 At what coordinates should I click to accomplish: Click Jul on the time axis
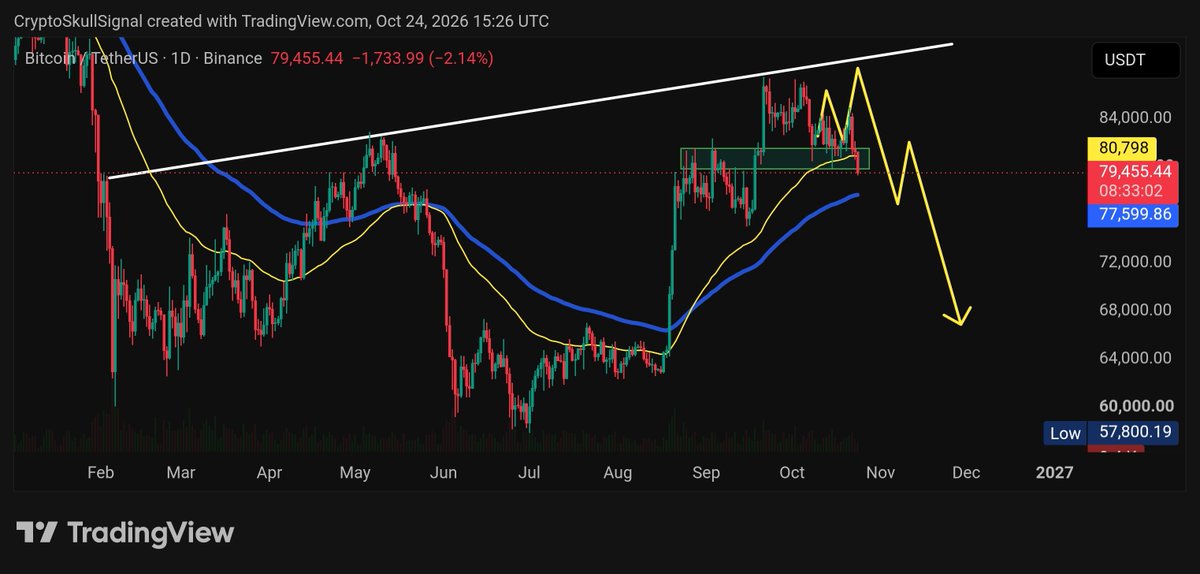point(531,473)
